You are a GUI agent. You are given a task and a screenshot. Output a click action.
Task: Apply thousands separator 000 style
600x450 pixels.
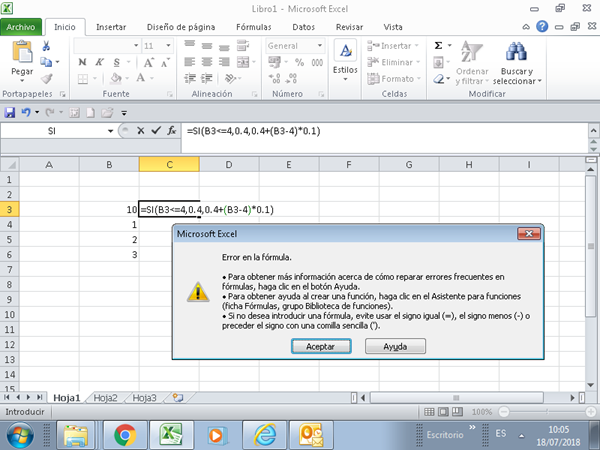[317, 62]
